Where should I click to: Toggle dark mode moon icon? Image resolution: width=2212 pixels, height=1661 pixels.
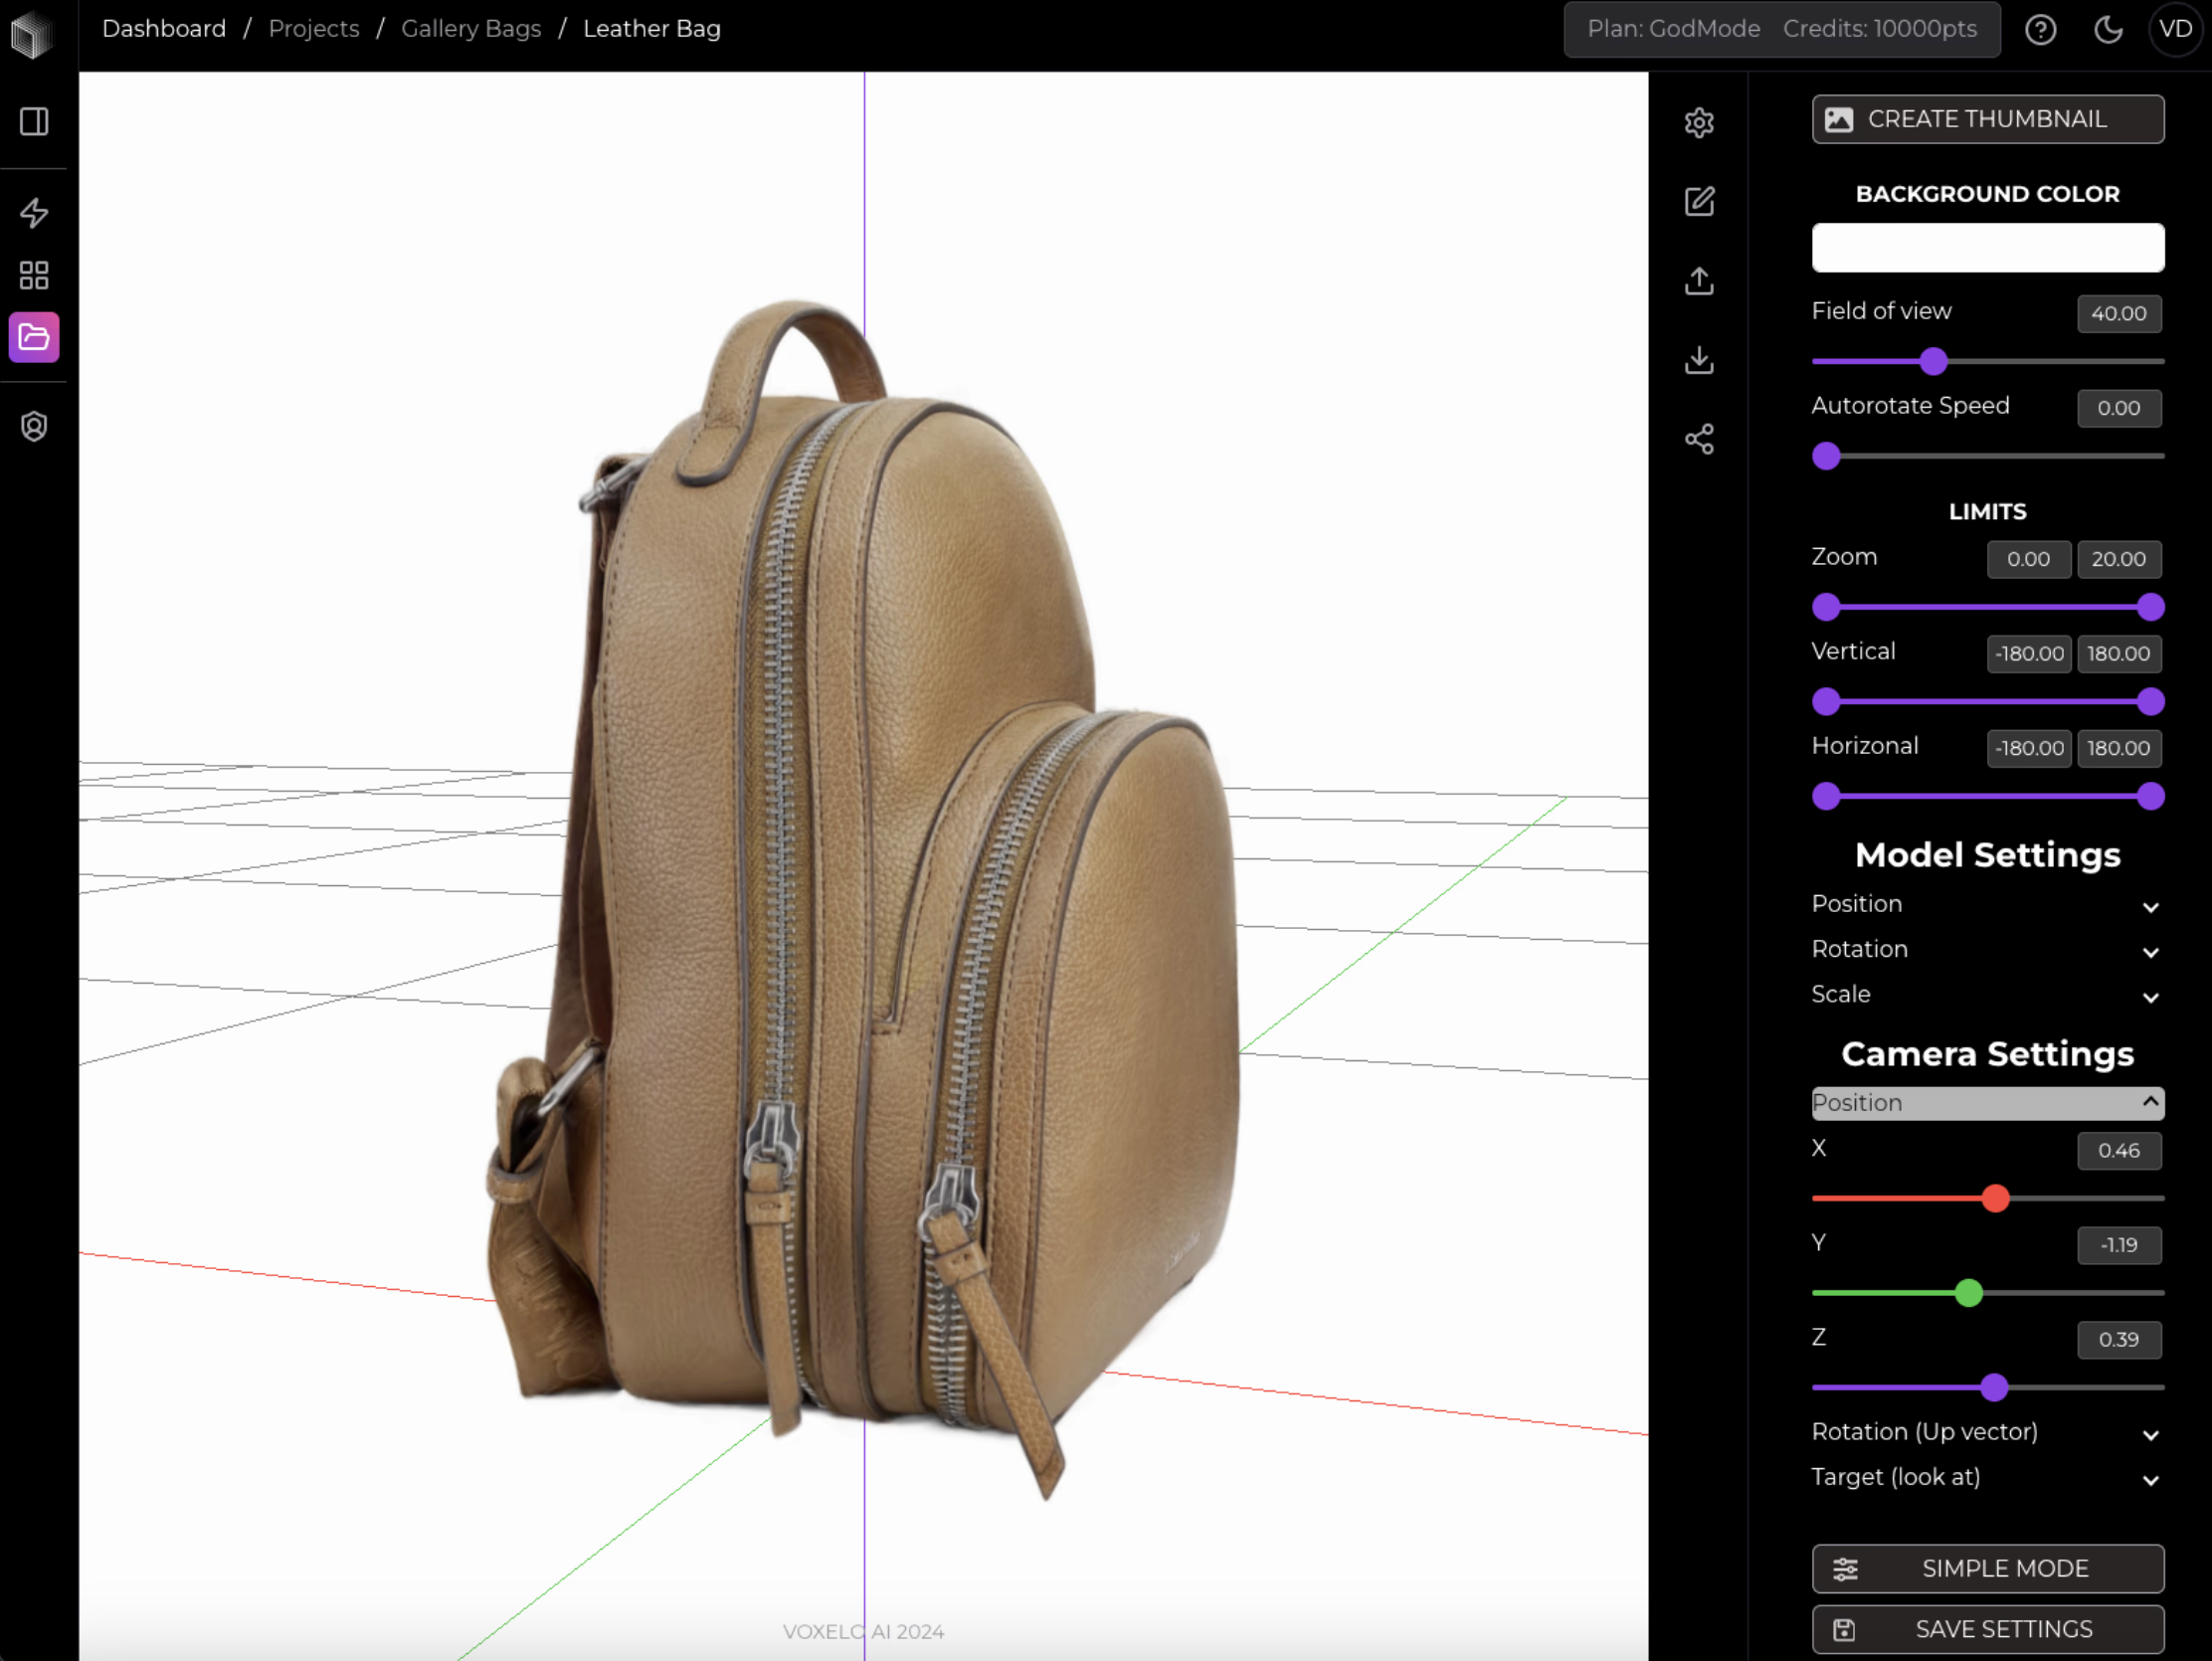(x=2108, y=29)
